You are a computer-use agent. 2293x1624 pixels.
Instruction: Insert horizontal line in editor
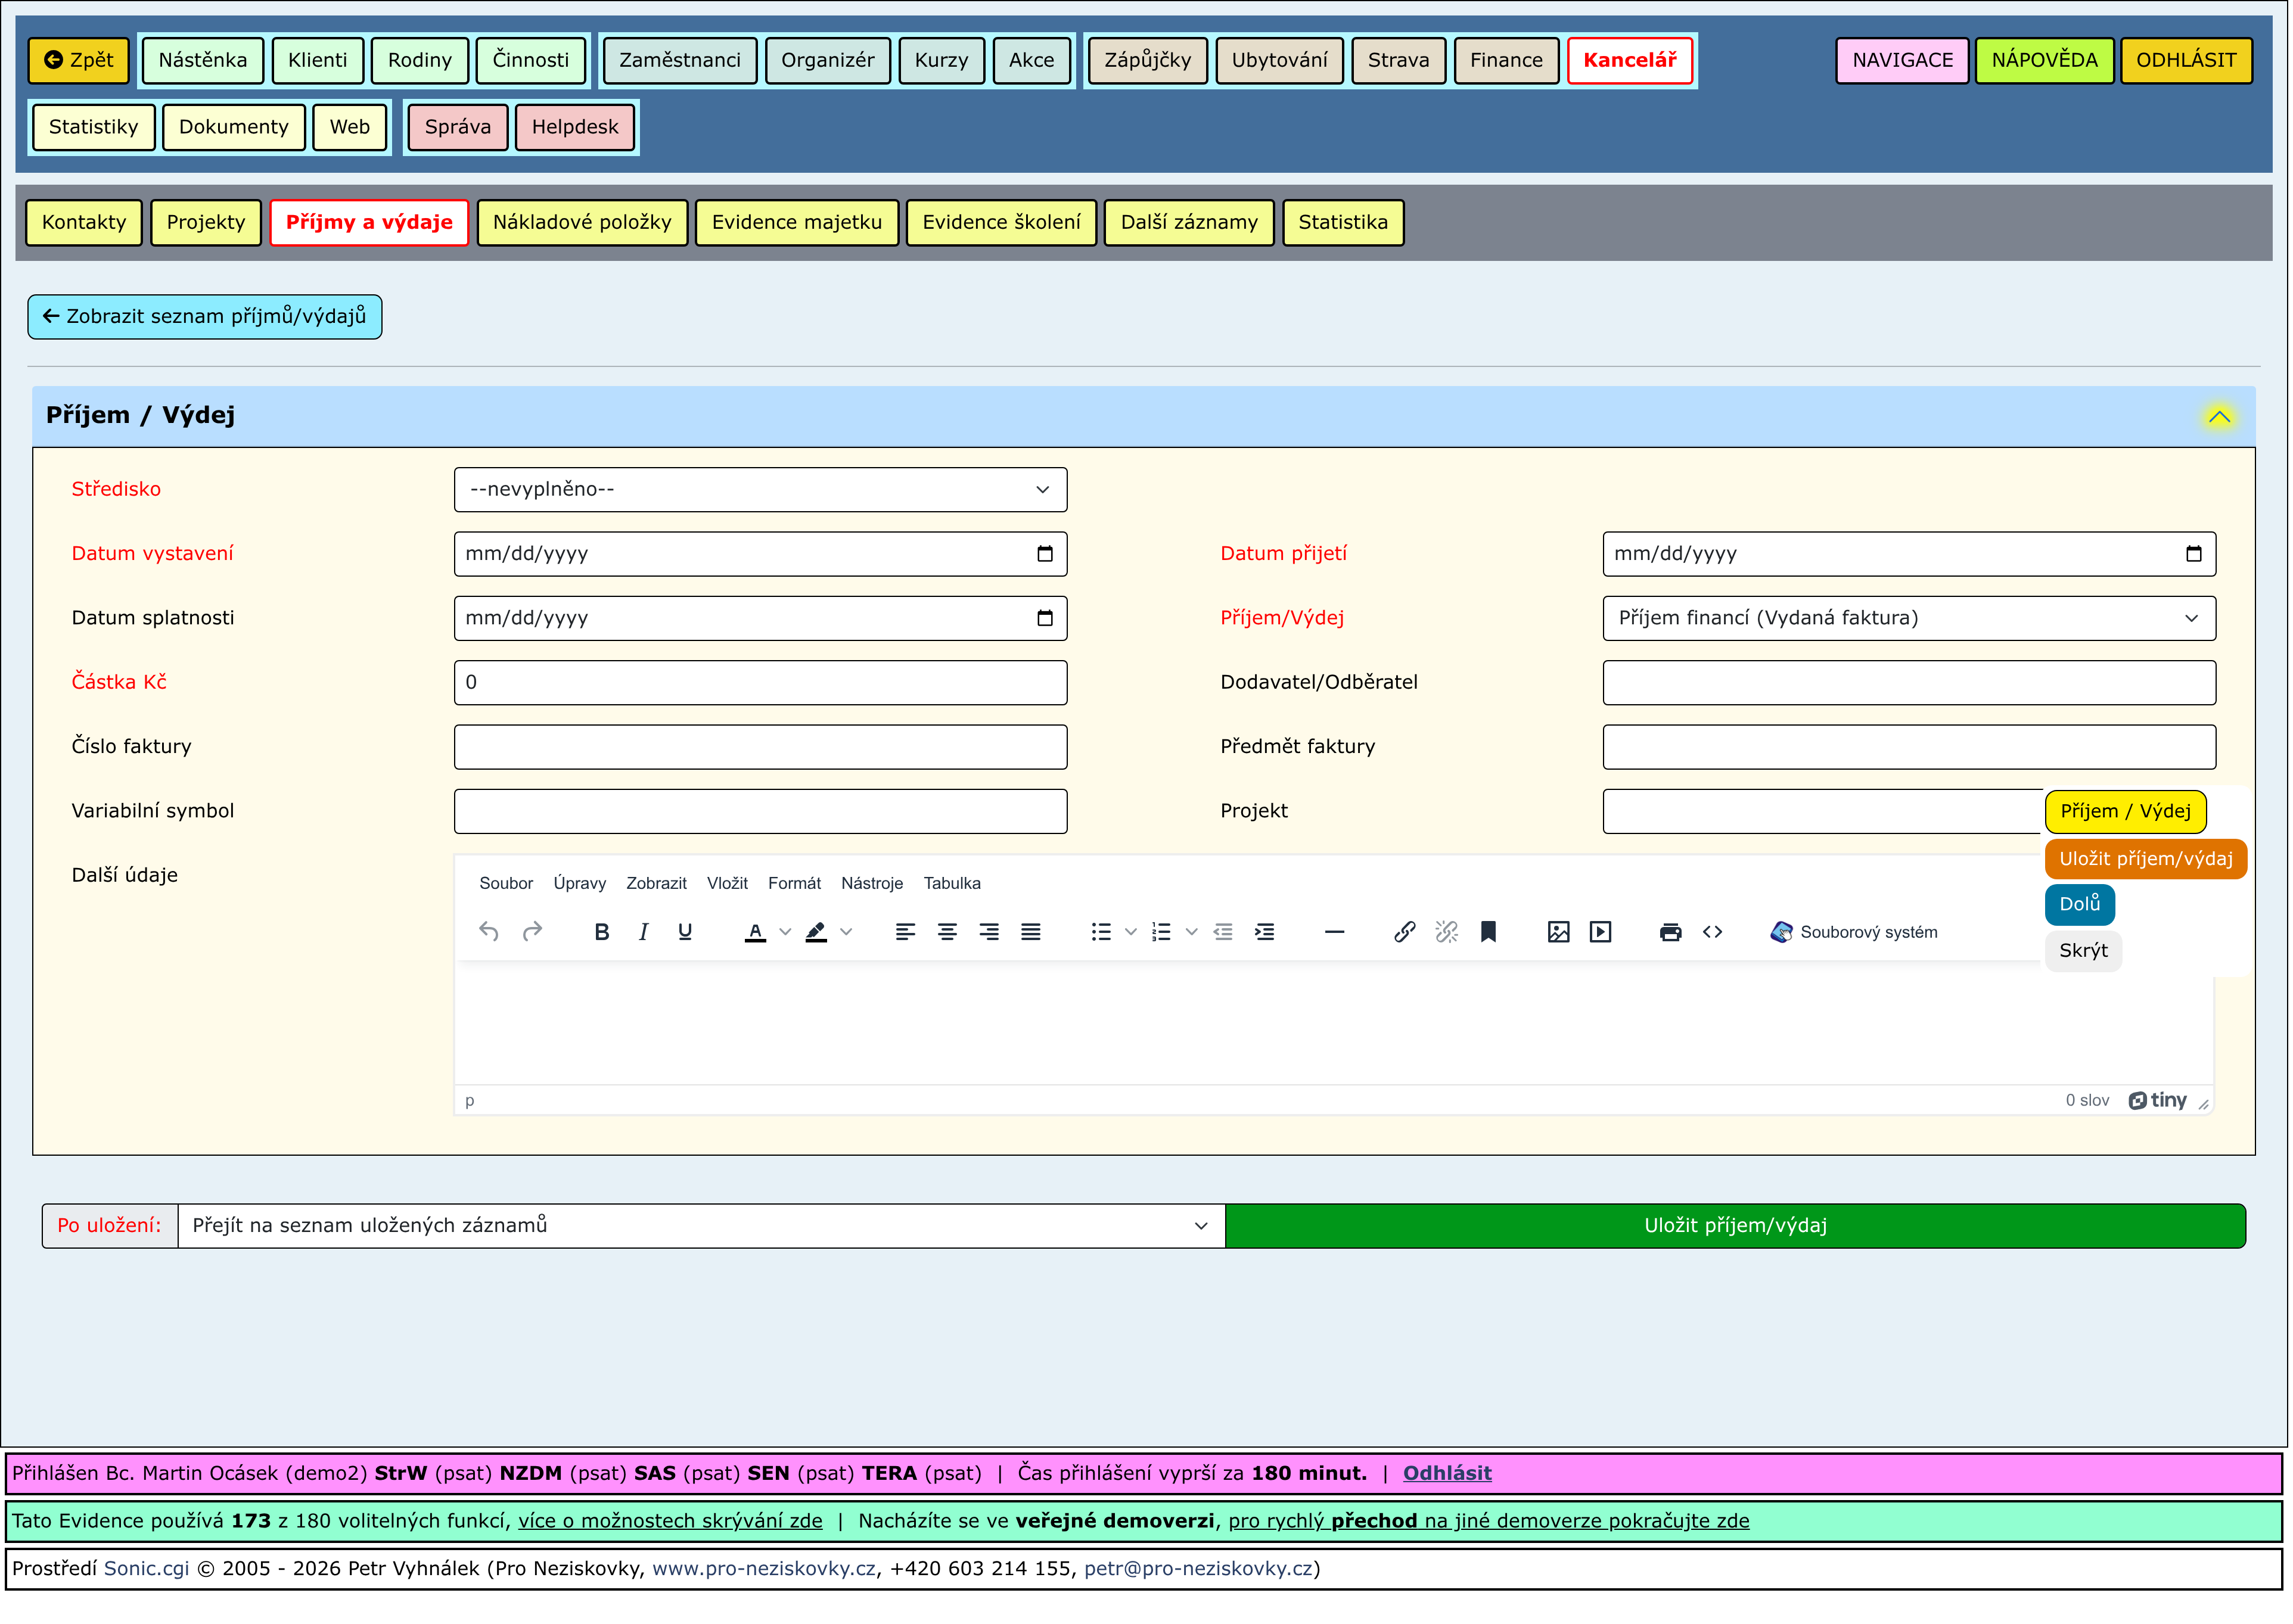point(1335,933)
